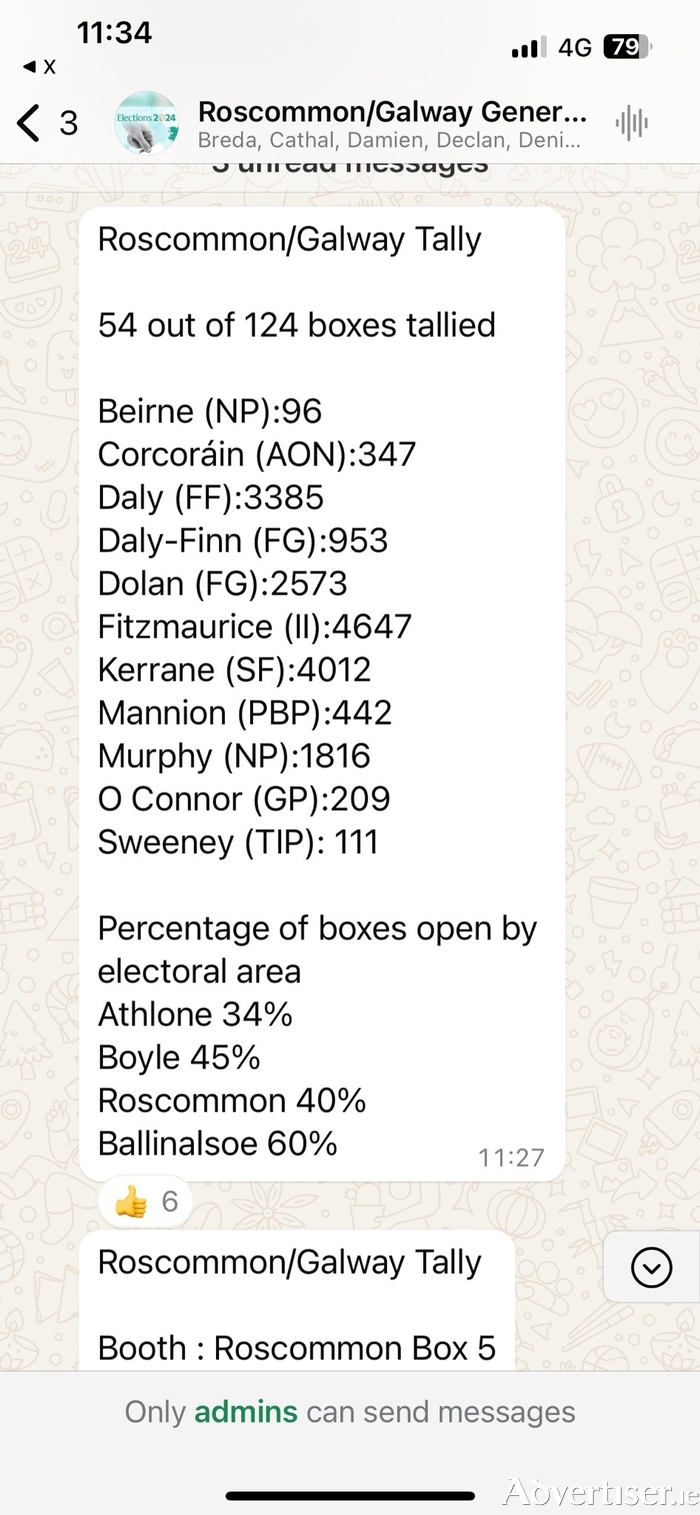Image resolution: width=700 pixels, height=1515 pixels.
Task: Go back using the top-left chevron
Action: pyautogui.click(x=28, y=123)
